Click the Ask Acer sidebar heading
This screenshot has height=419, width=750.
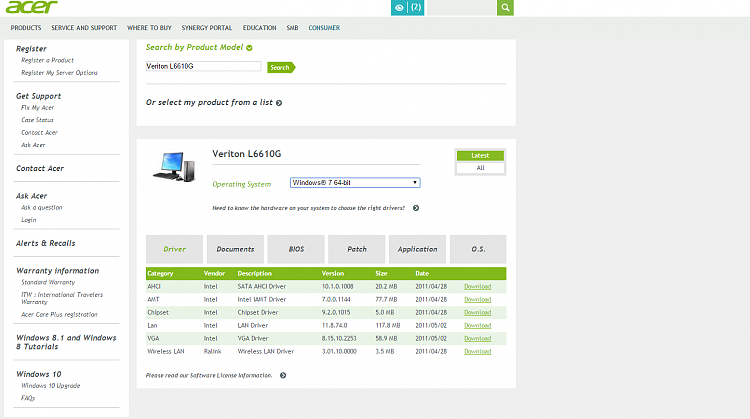pyautogui.click(x=32, y=196)
